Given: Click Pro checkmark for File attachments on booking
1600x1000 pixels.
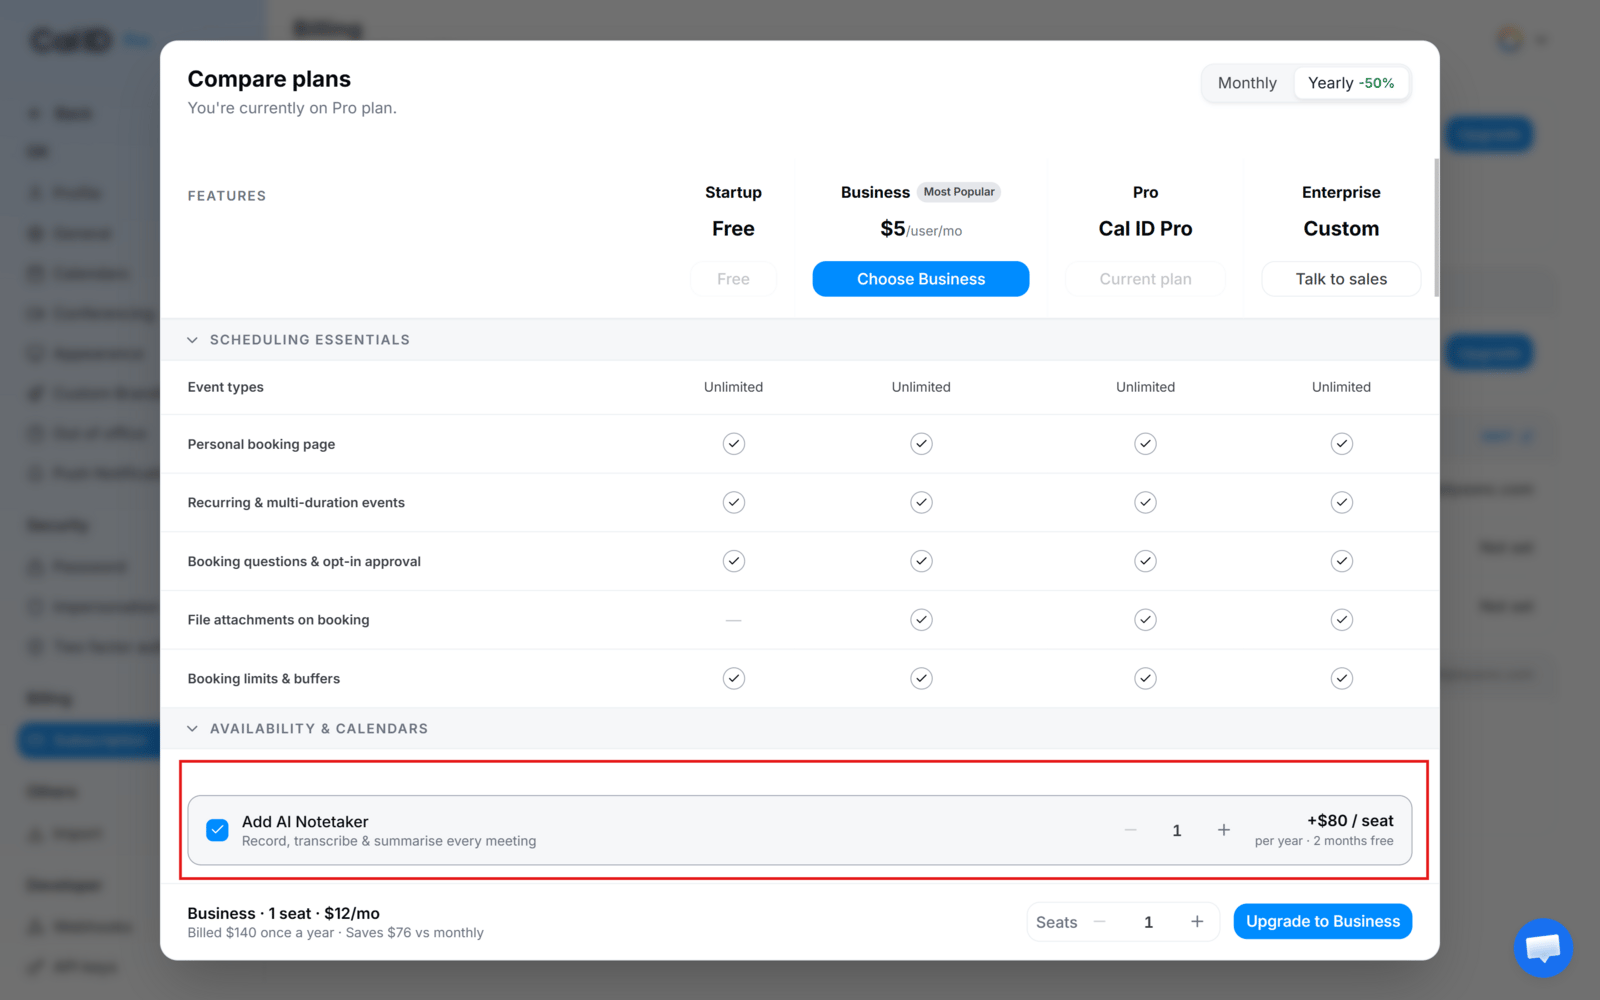Looking at the screenshot, I should pyautogui.click(x=1145, y=620).
